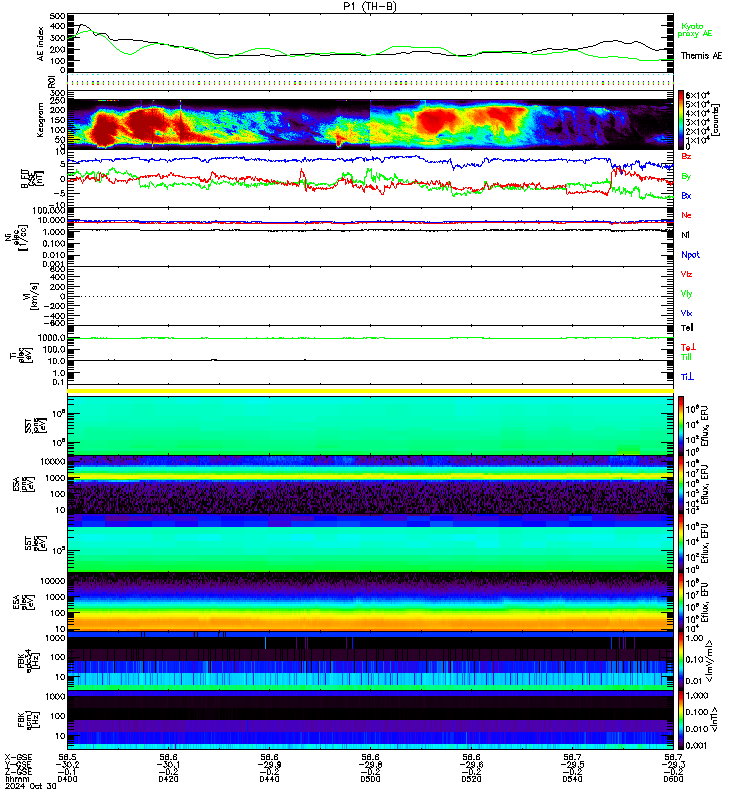Click the red Ne density legend label
The height and width of the screenshot is (800, 750).
click(686, 215)
